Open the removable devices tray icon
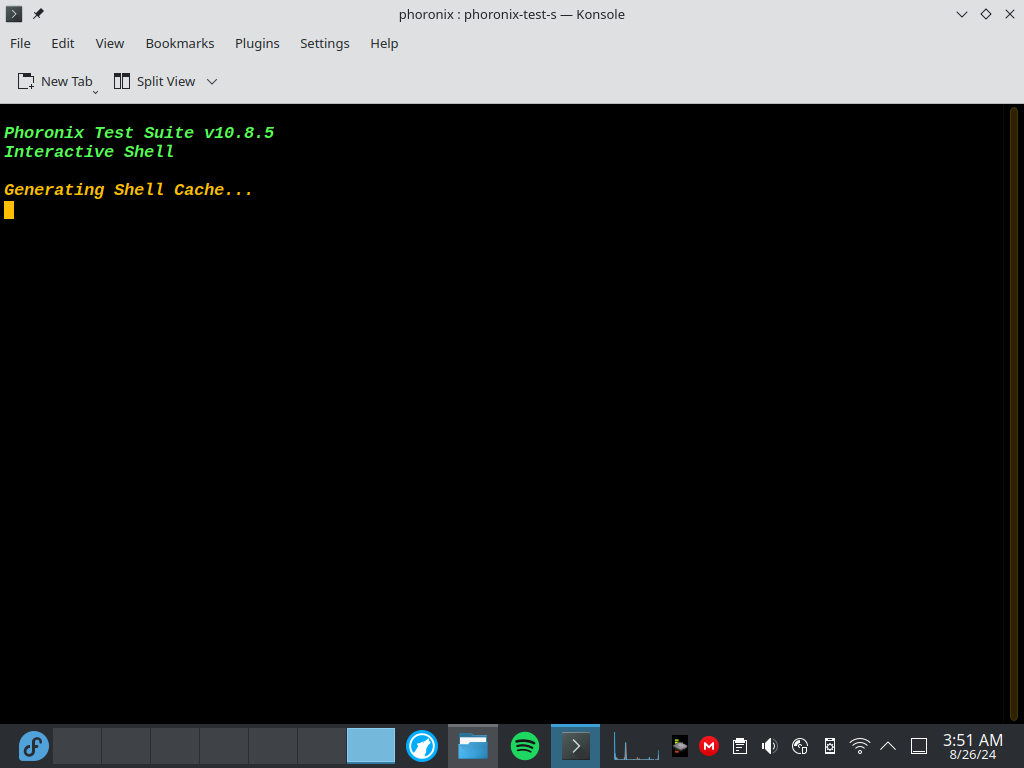The height and width of the screenshot is (768, 1024). point(830,746)
